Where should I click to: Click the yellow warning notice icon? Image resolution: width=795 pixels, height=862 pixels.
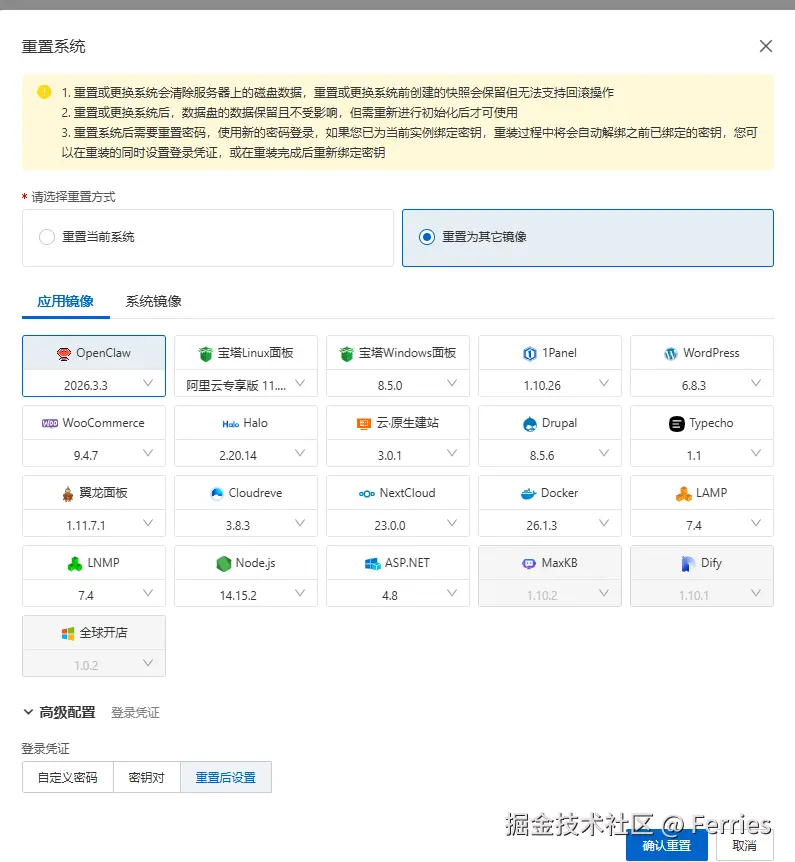click(x=44, y=92)
